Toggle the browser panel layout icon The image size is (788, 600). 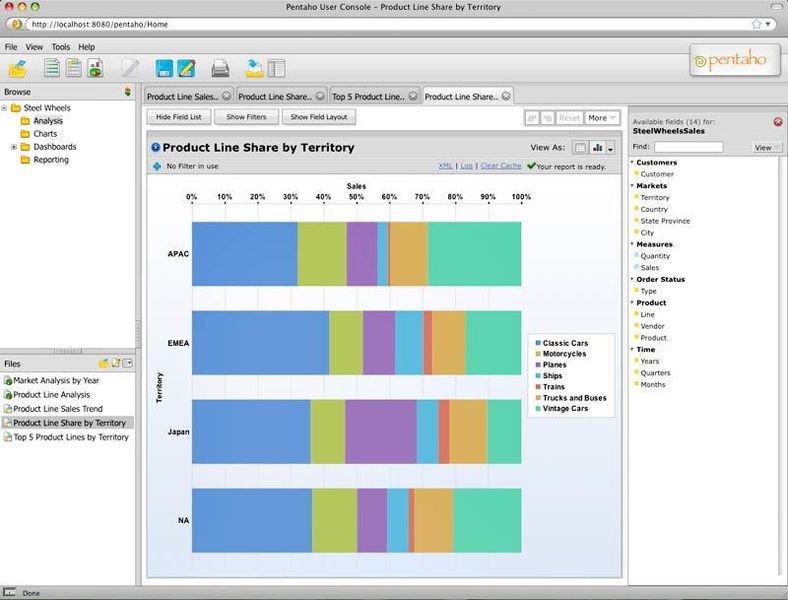276,68
